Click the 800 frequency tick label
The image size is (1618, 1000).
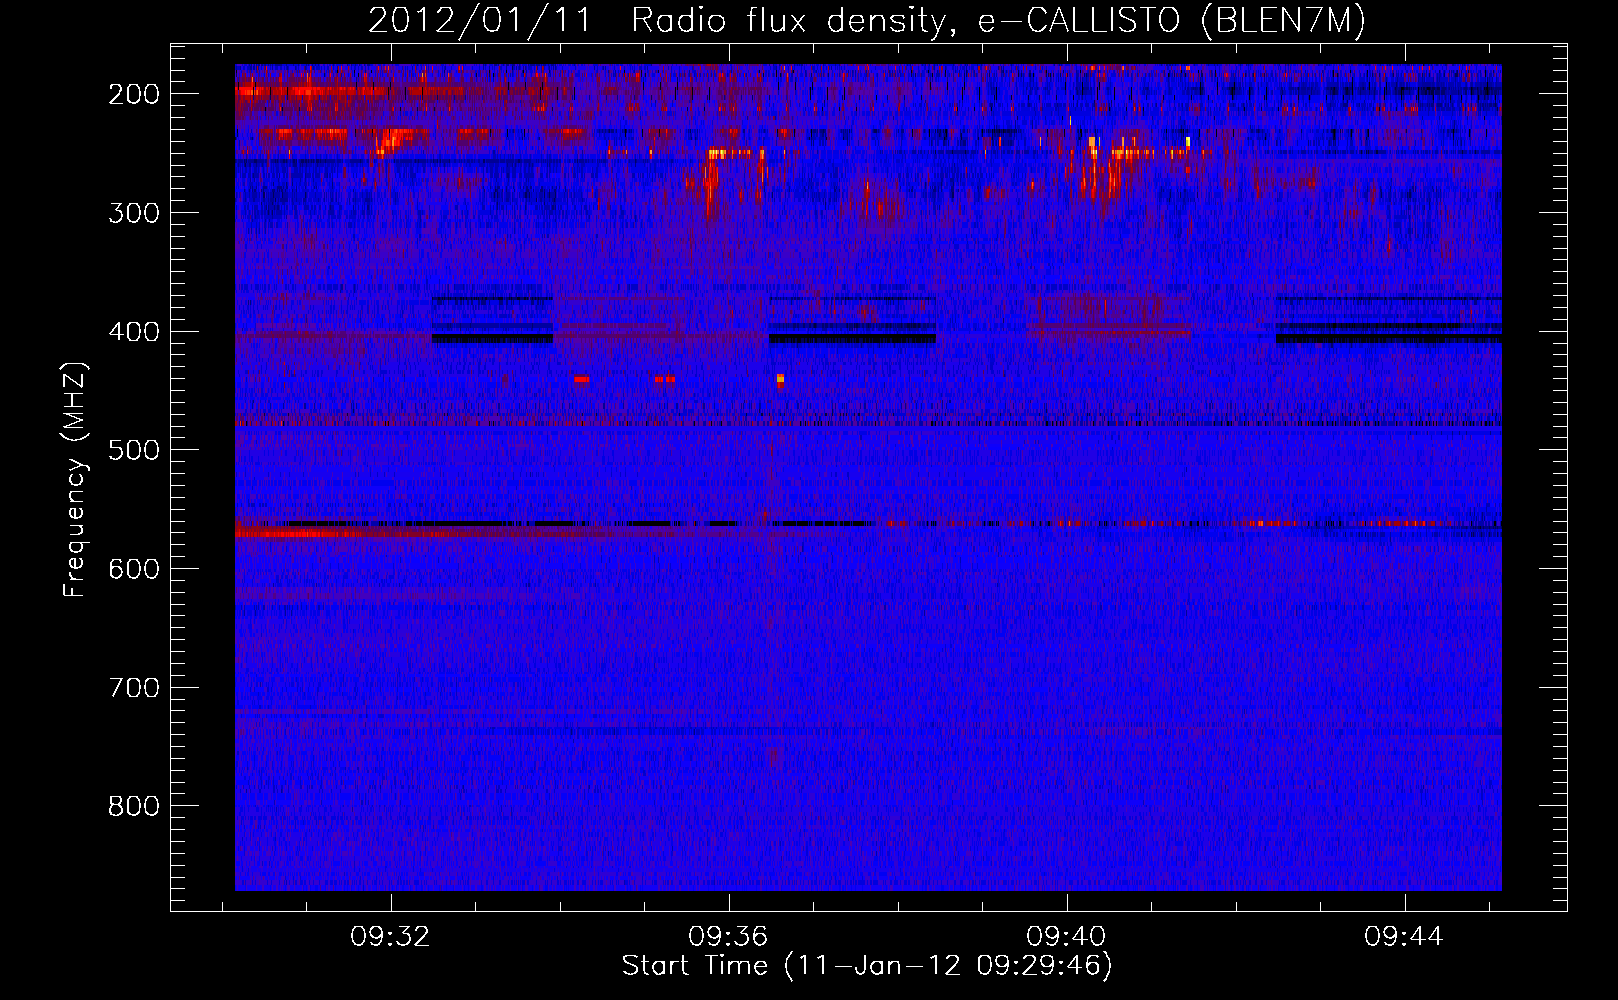point(134,806)
